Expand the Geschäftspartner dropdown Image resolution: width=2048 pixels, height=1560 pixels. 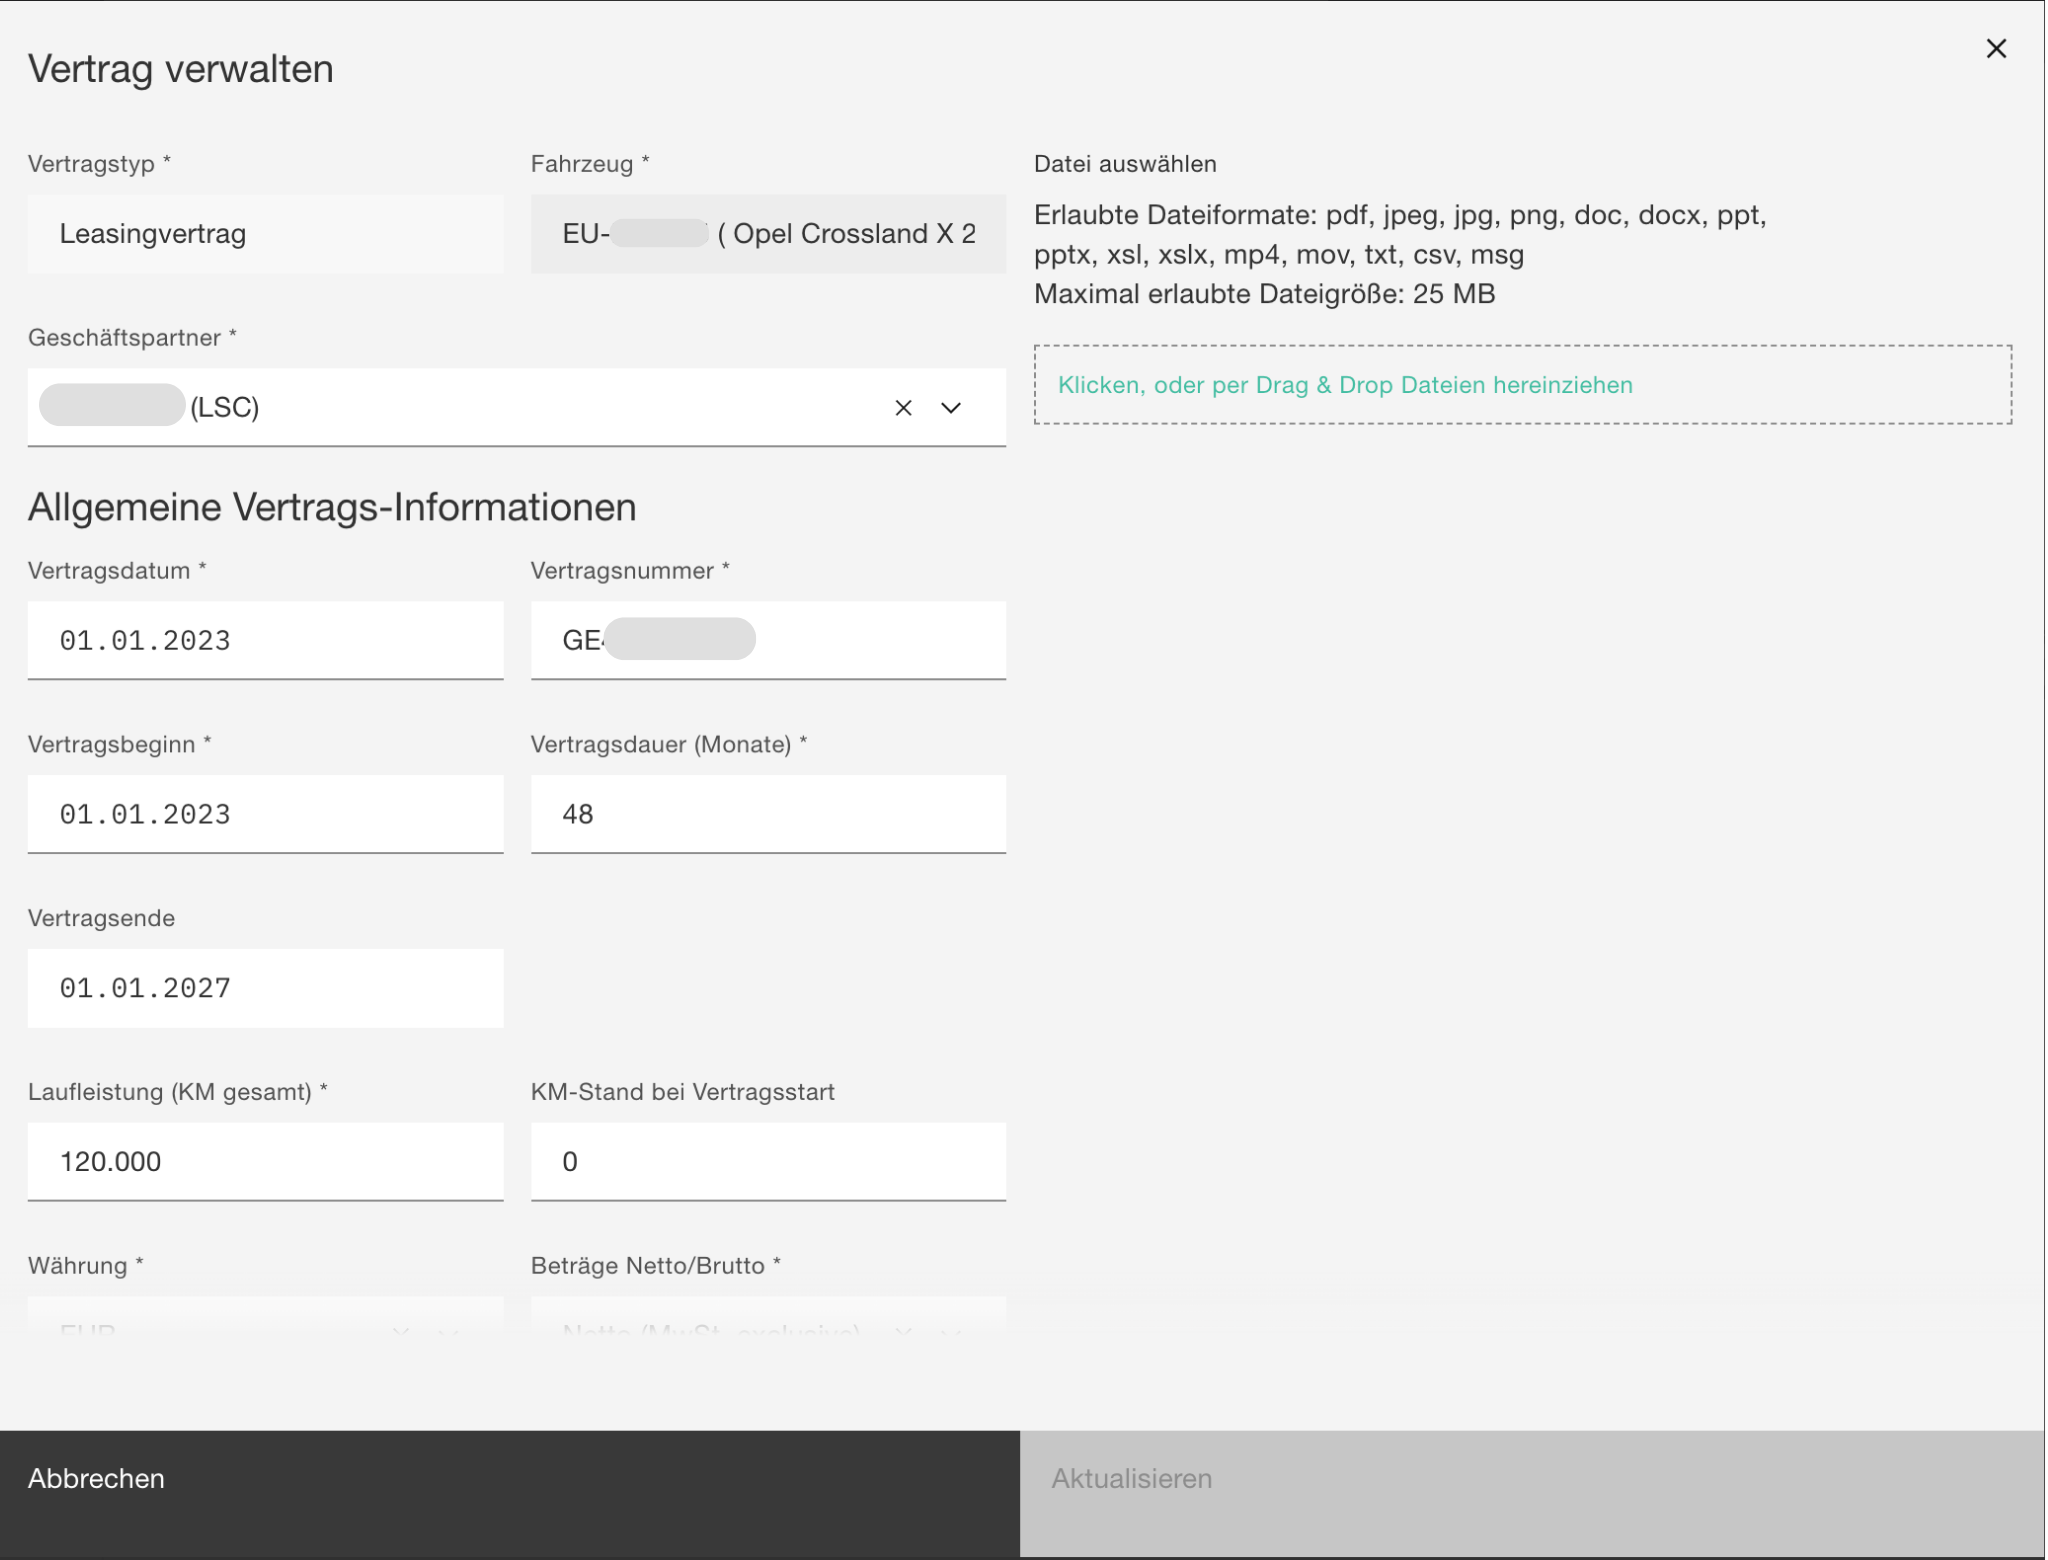click(951, 408)
